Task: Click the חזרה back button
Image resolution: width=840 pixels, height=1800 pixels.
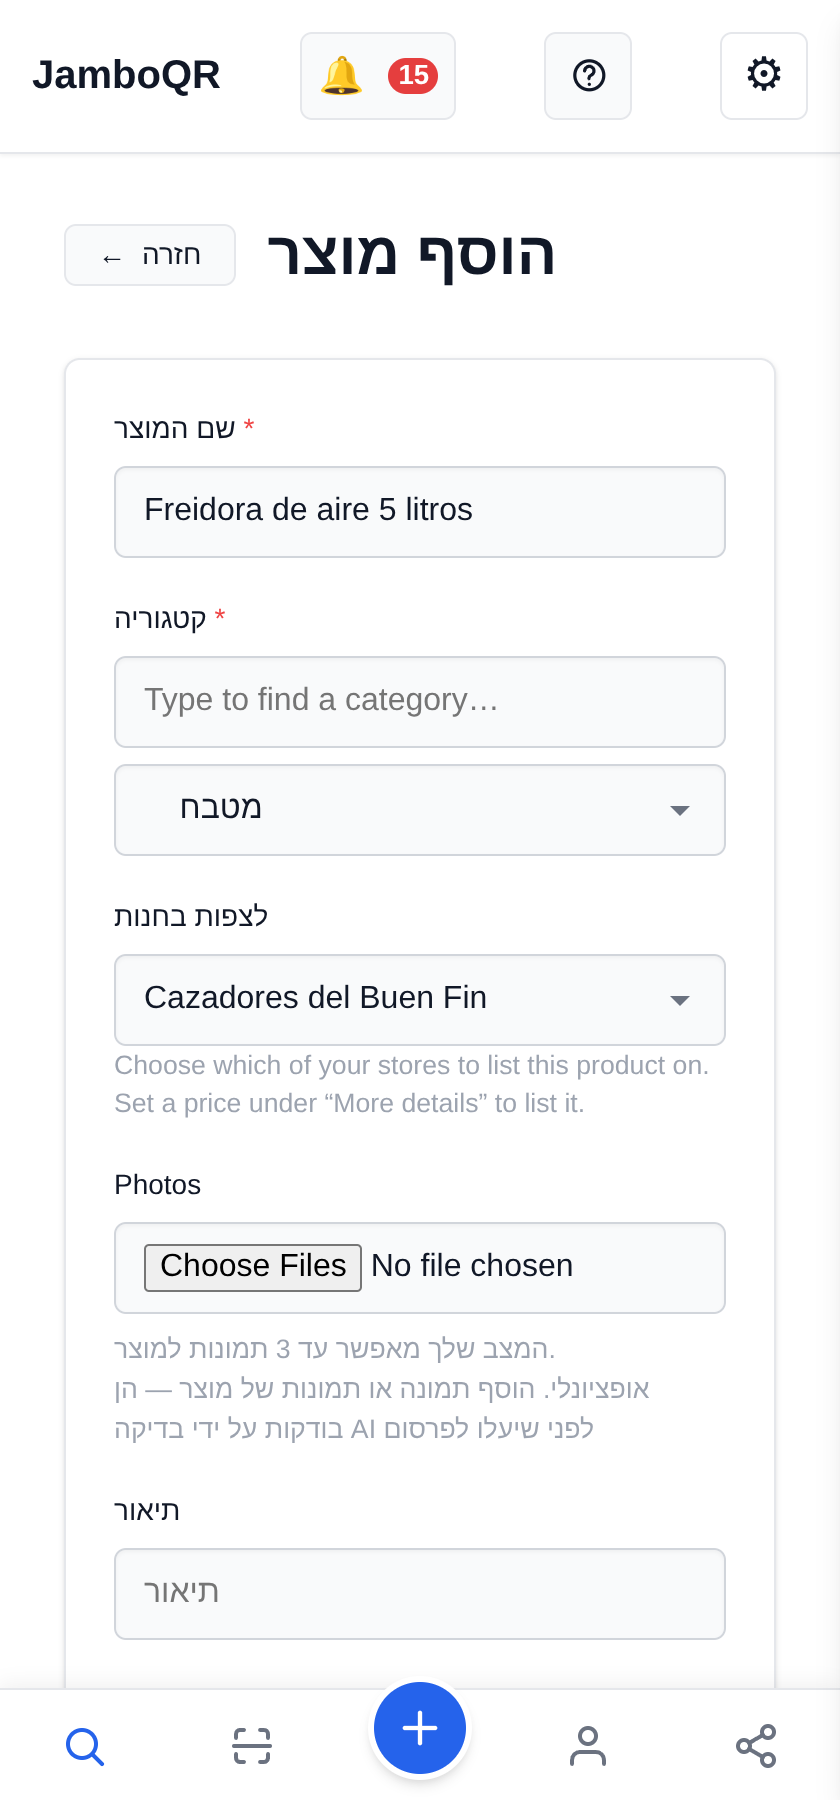Action: [x=150, y=255]
